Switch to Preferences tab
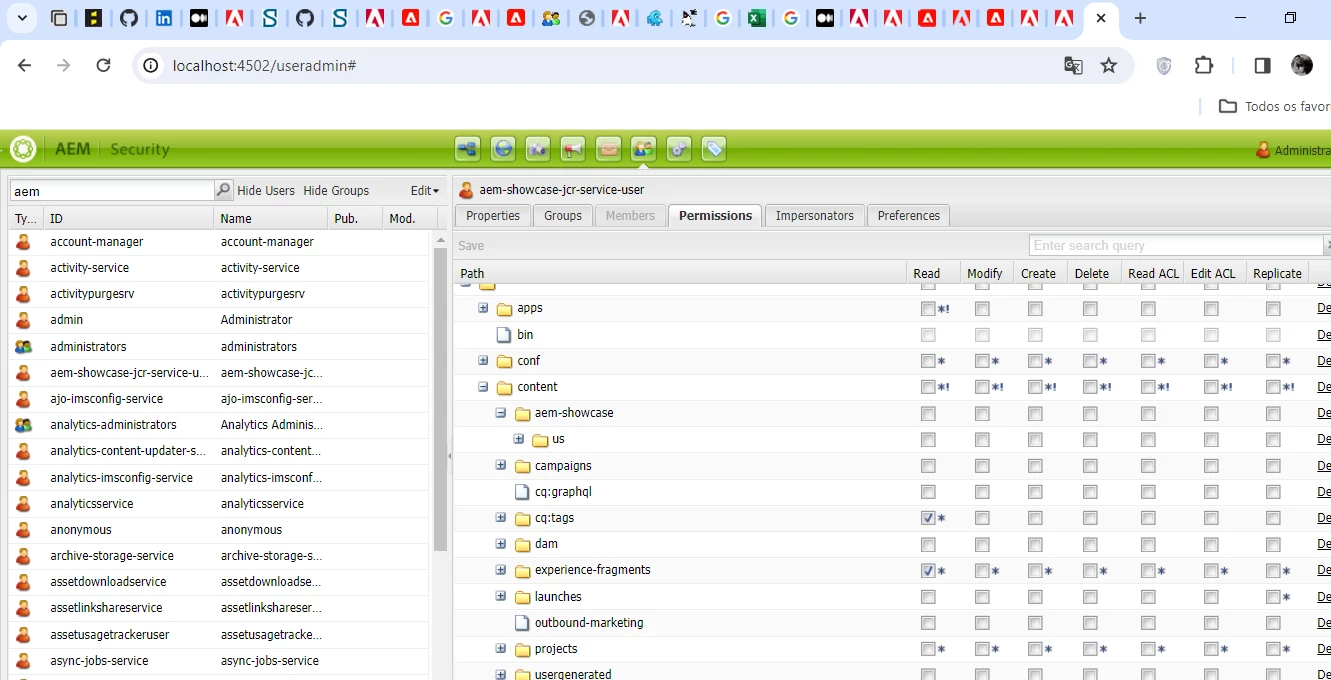The width and height of the screenshot is (1331, 680). point(909,215)
